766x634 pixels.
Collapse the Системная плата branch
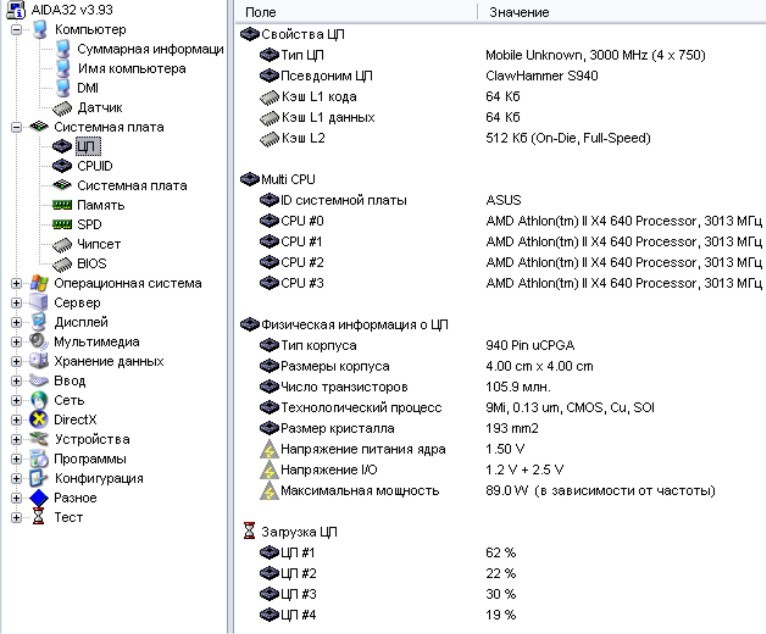click(x=16, y=127)
